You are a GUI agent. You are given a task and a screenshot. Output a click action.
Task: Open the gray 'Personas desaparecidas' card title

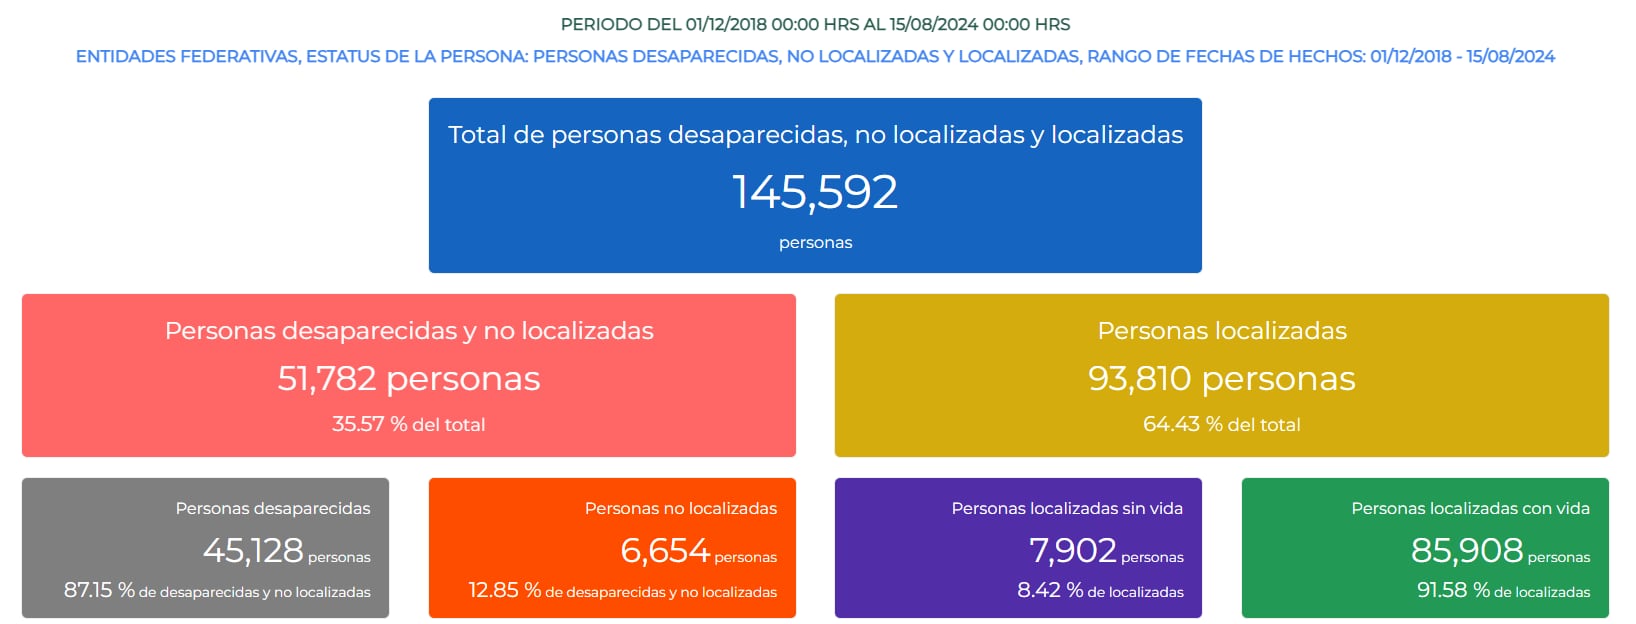pos(272,509)
